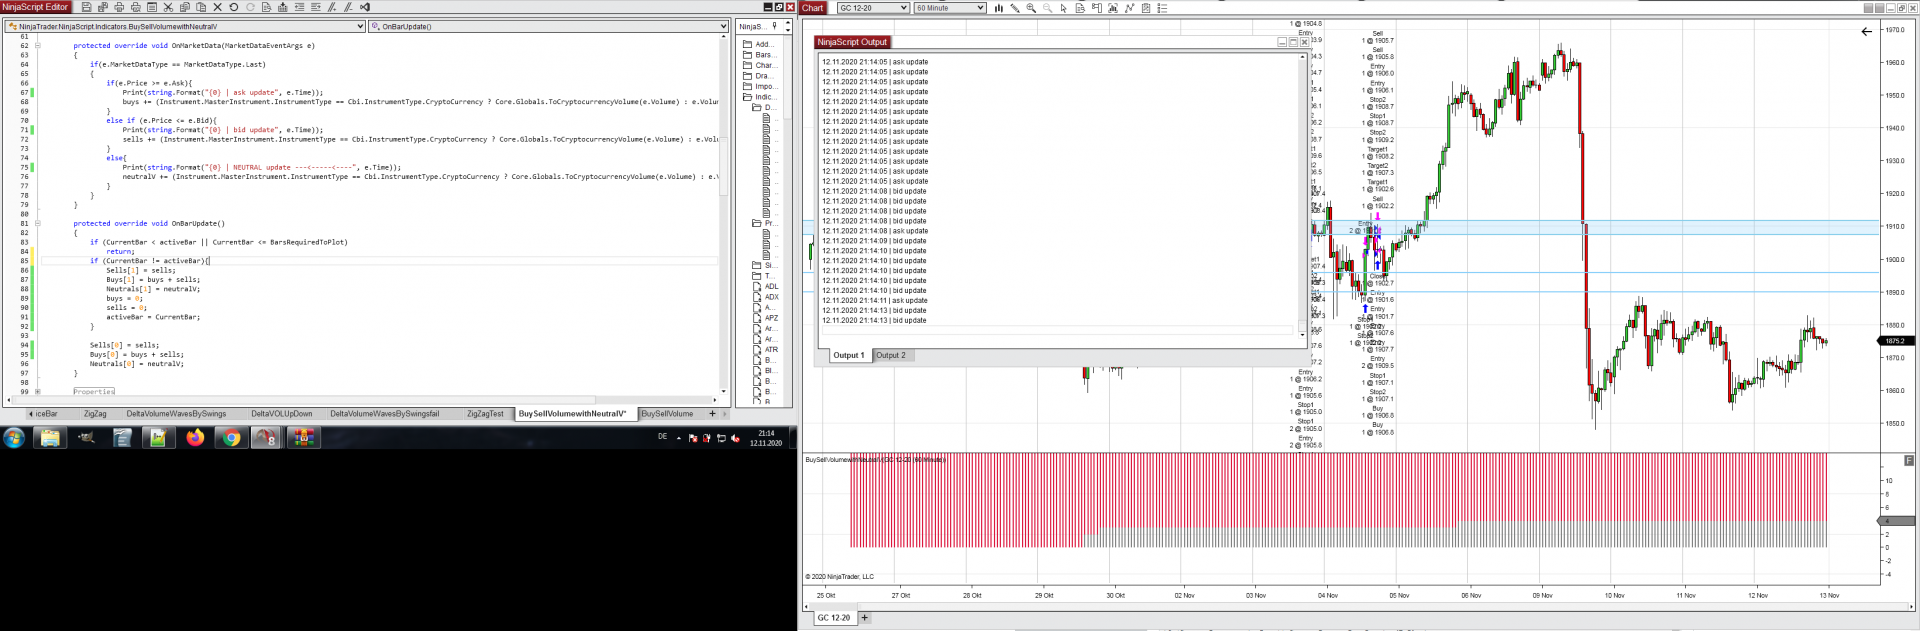Open Windows Explorer from the taskbar
1920x631 pixels.
[49, 438]
